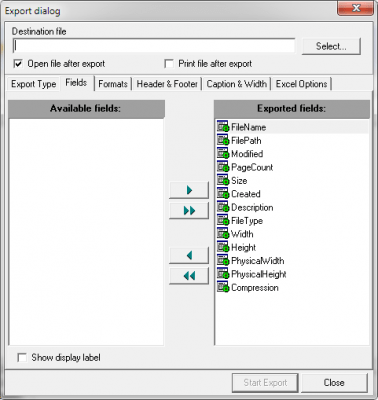
Task: Click into the Destination file input field
Action: [x=154, y=46]
